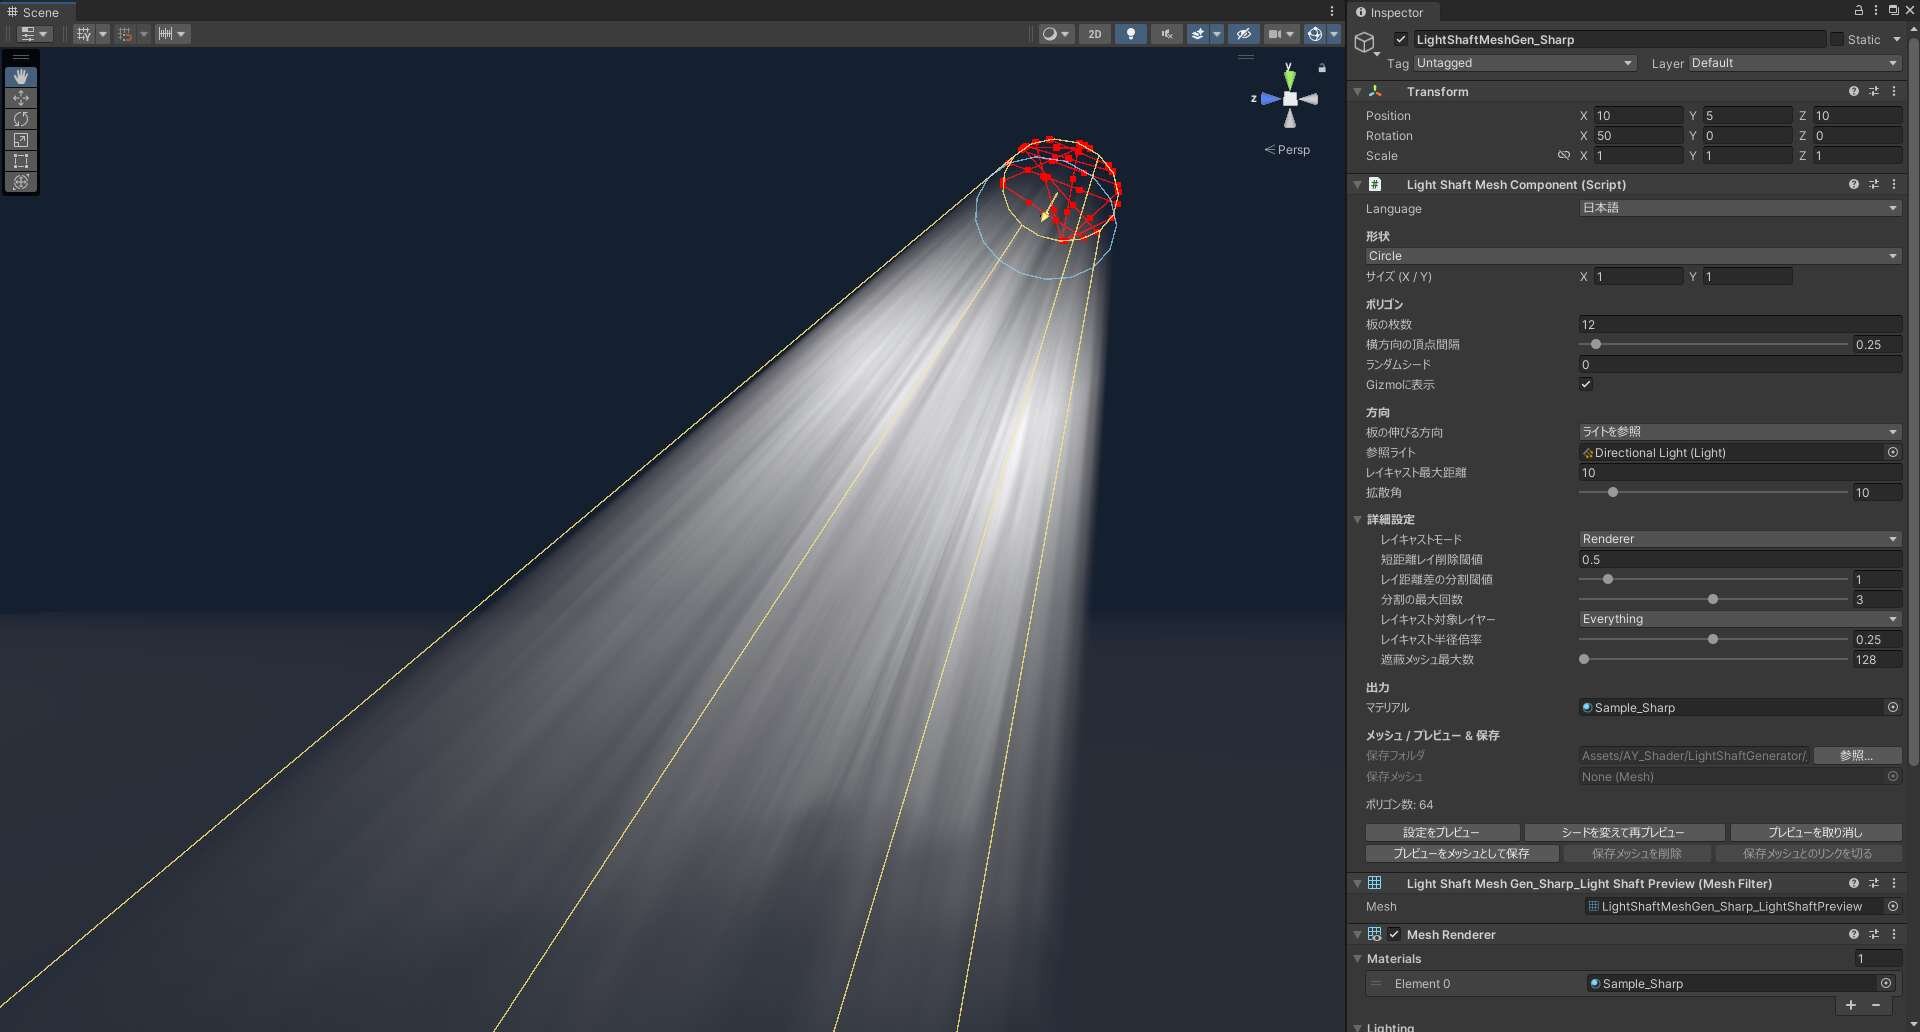This screenshot has height=1032, width=1920.
Task: Select the Scale tool
Action: [21, 140]
